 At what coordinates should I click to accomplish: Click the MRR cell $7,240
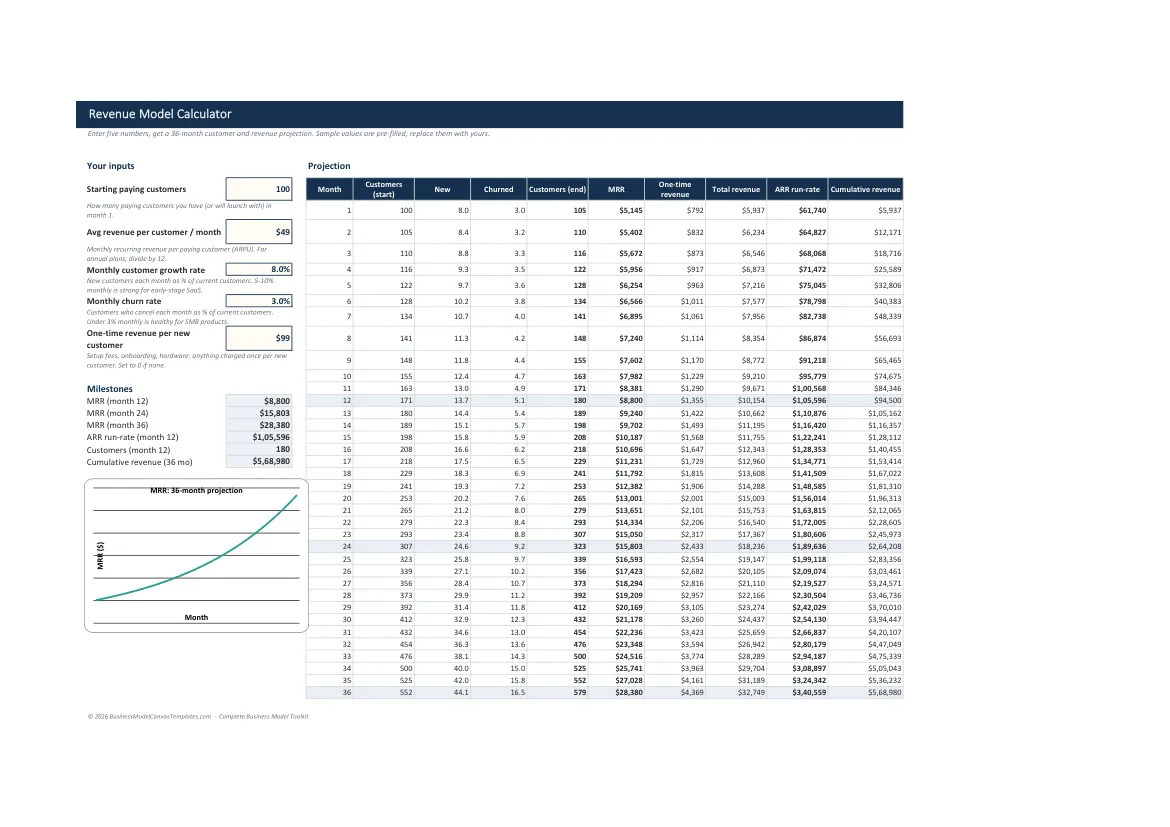tap(616, 338)
